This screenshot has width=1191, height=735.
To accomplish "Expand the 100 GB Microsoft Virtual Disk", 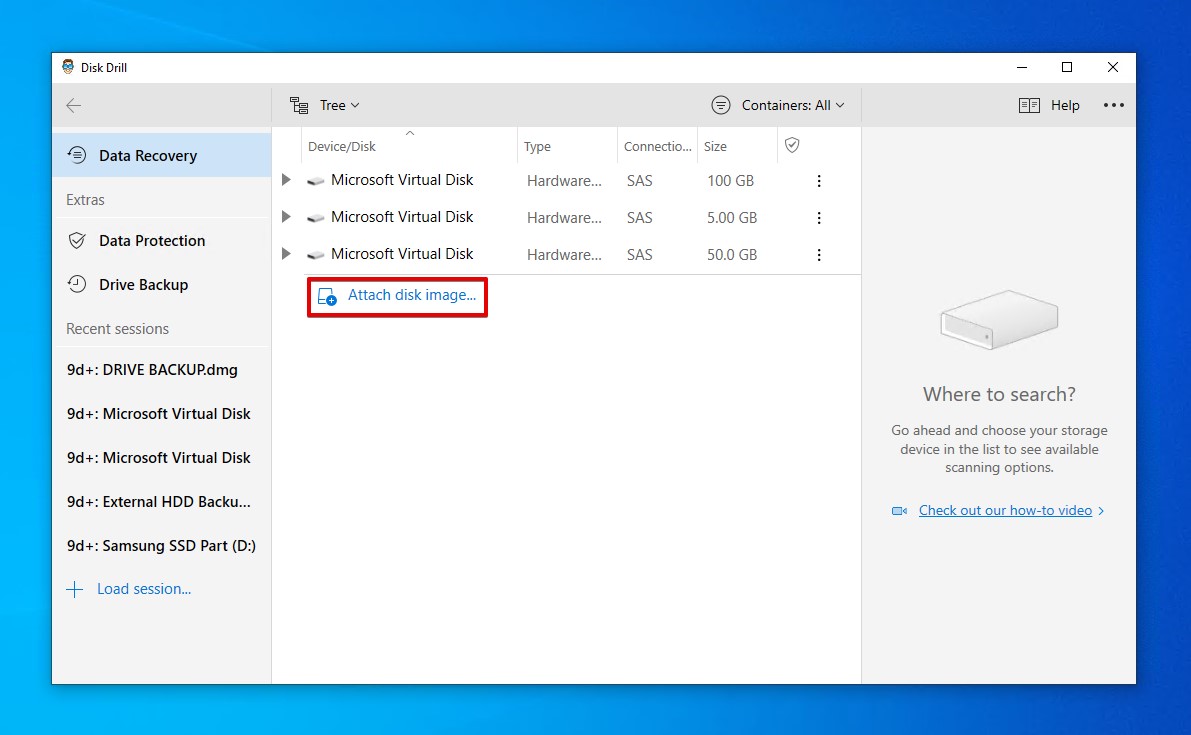I will (286, 180).
